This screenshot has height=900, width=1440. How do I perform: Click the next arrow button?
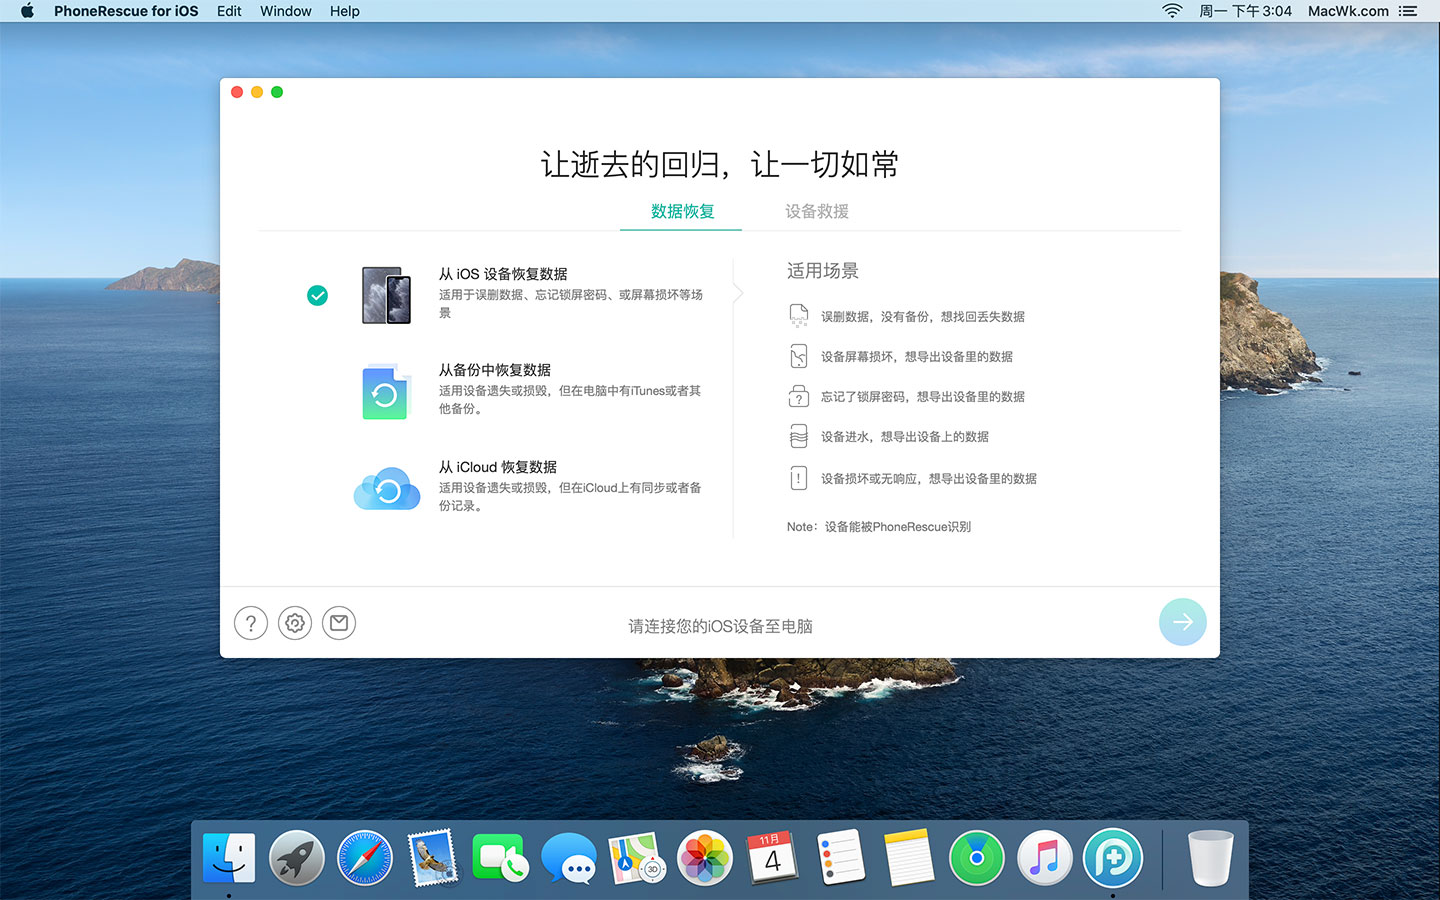point(1183,622)
